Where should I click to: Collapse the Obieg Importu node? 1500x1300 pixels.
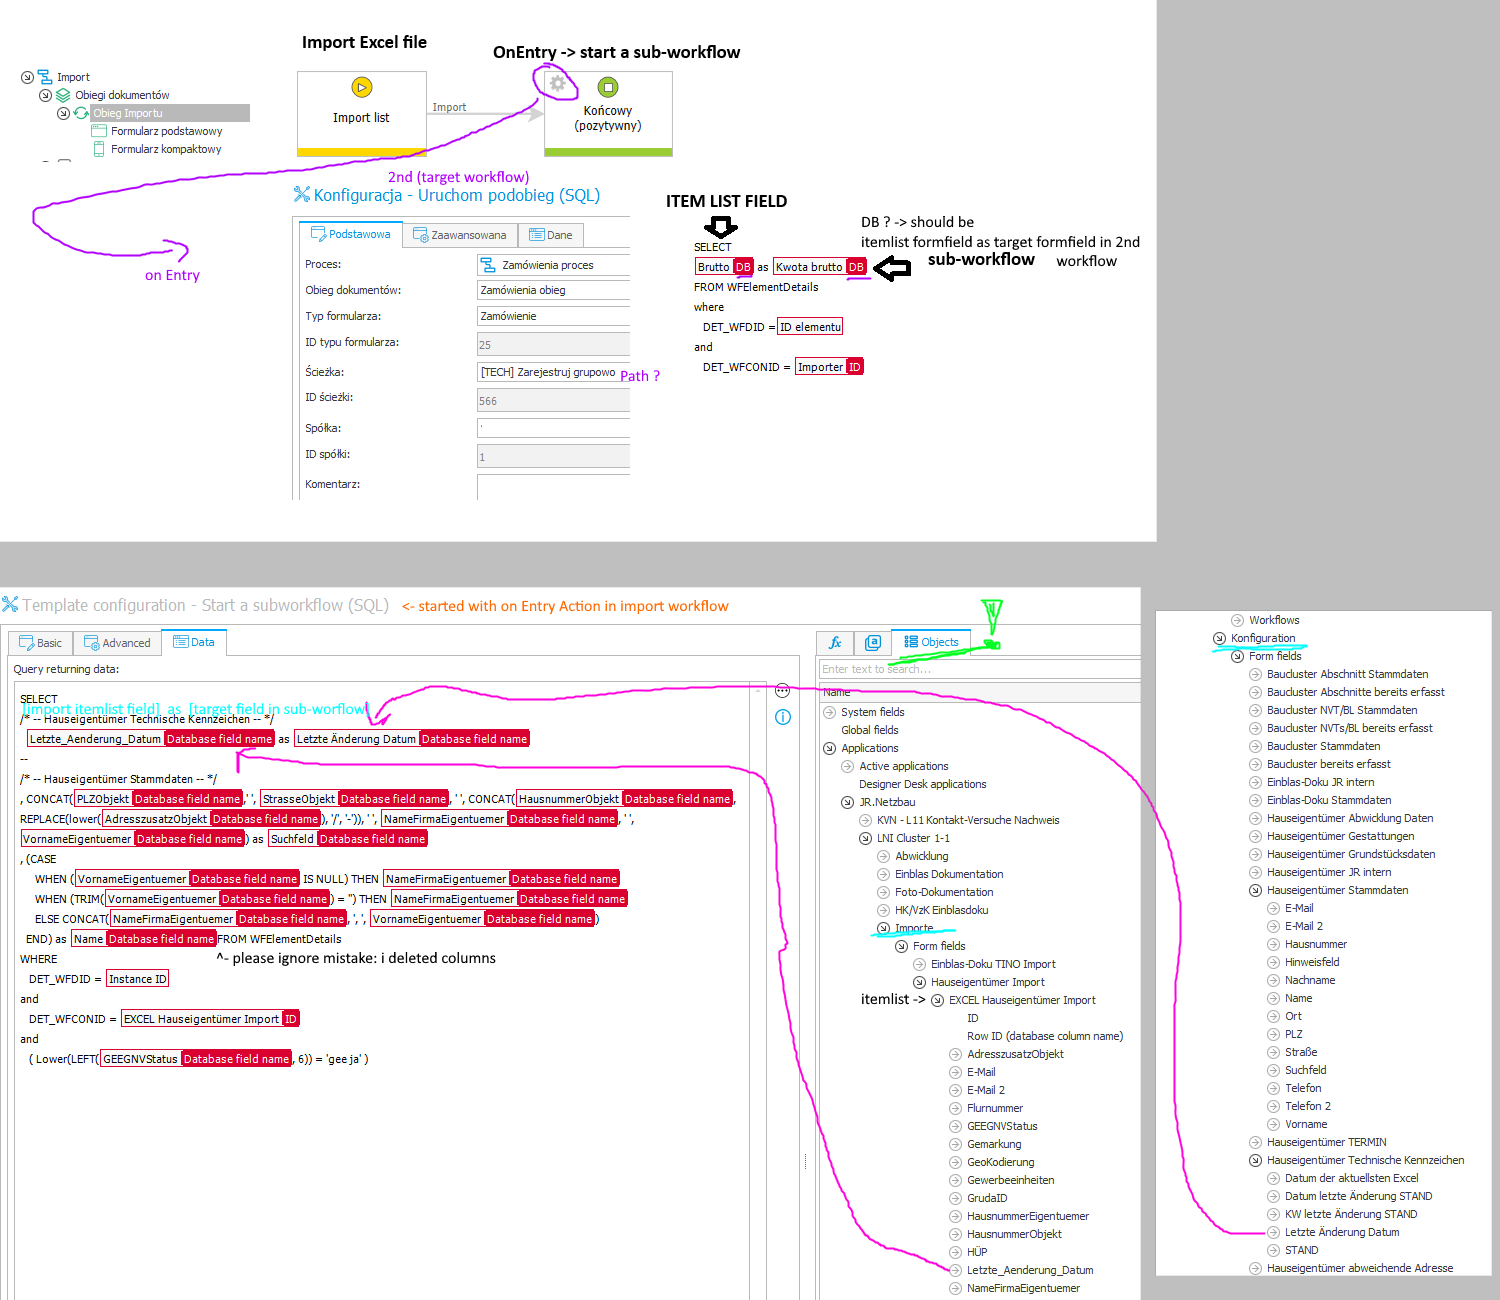(x=63, y=113)
